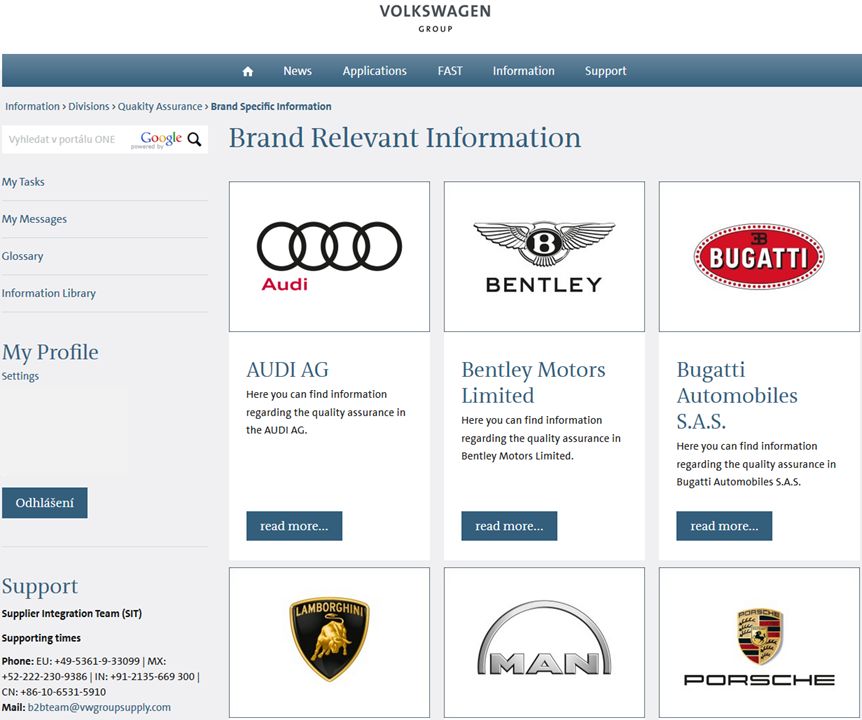Open the Porsche crest logo tile
The width and height of the screenshot is (862, 720).
point(759,642)
